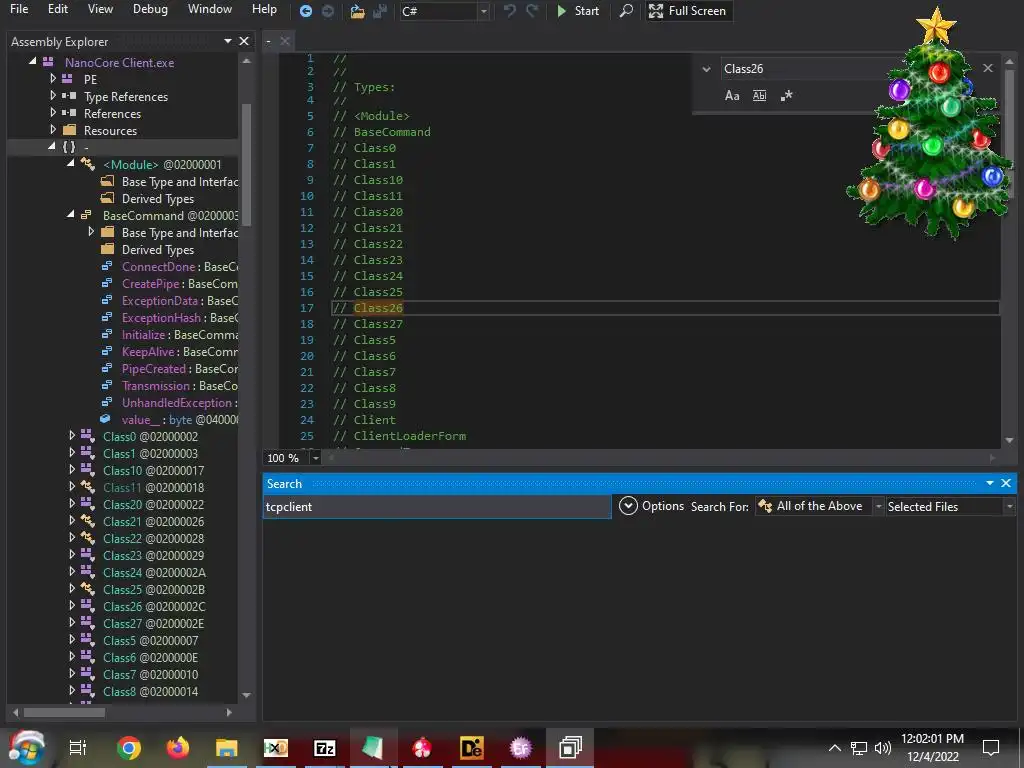The width and height of the screenshot is (1024, 768).
Task: Click the Start debugging button label
Action: point(586,11)
